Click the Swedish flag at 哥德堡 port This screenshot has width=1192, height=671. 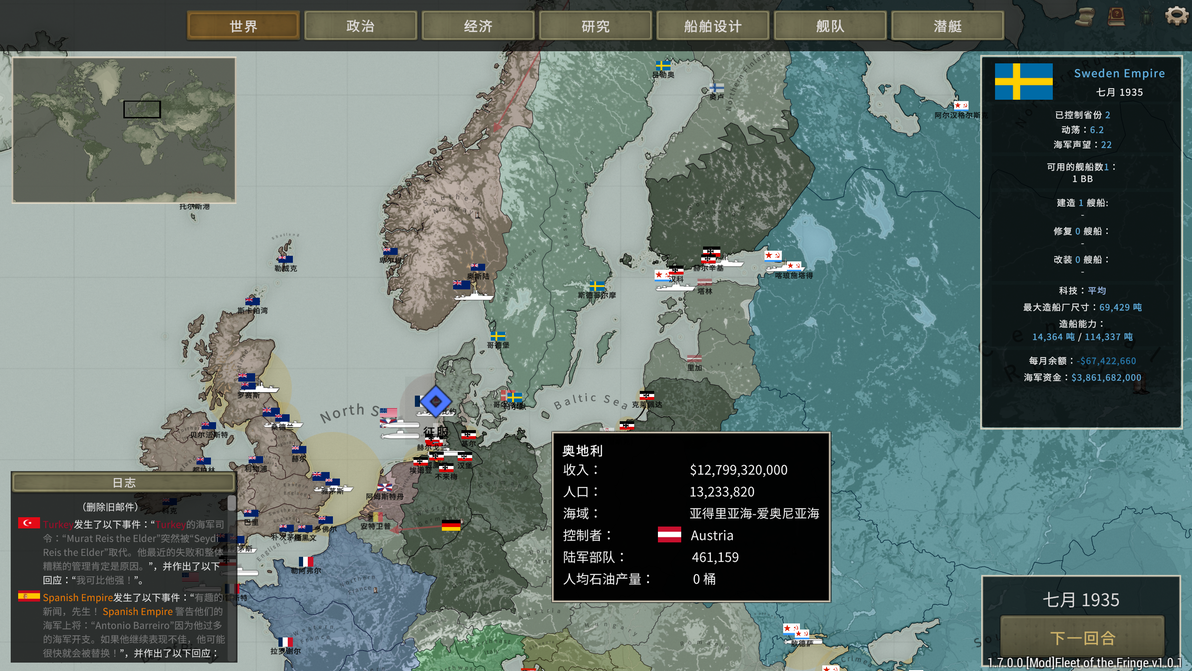(498, 336)
